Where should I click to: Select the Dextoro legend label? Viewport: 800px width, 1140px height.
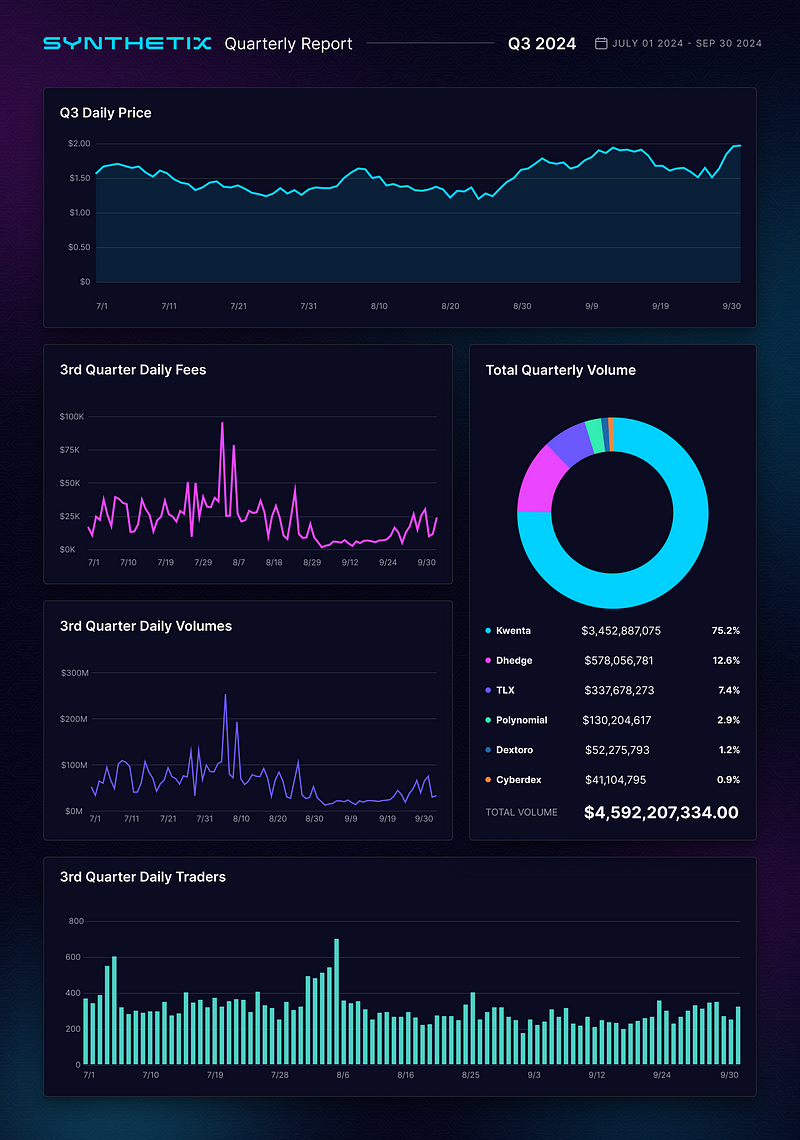(x=514, y=750)
